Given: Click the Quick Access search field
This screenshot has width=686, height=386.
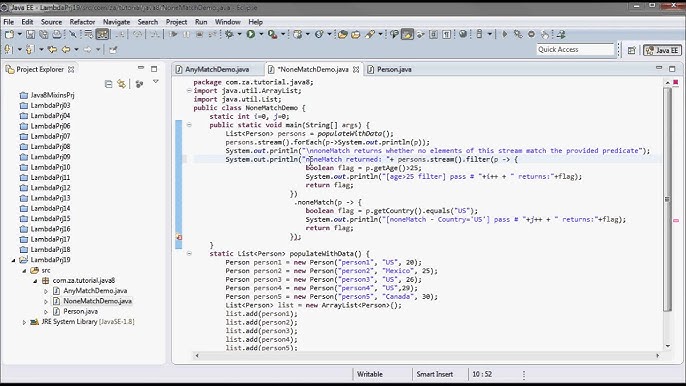Looking at the screenshot, I should 575,49.
